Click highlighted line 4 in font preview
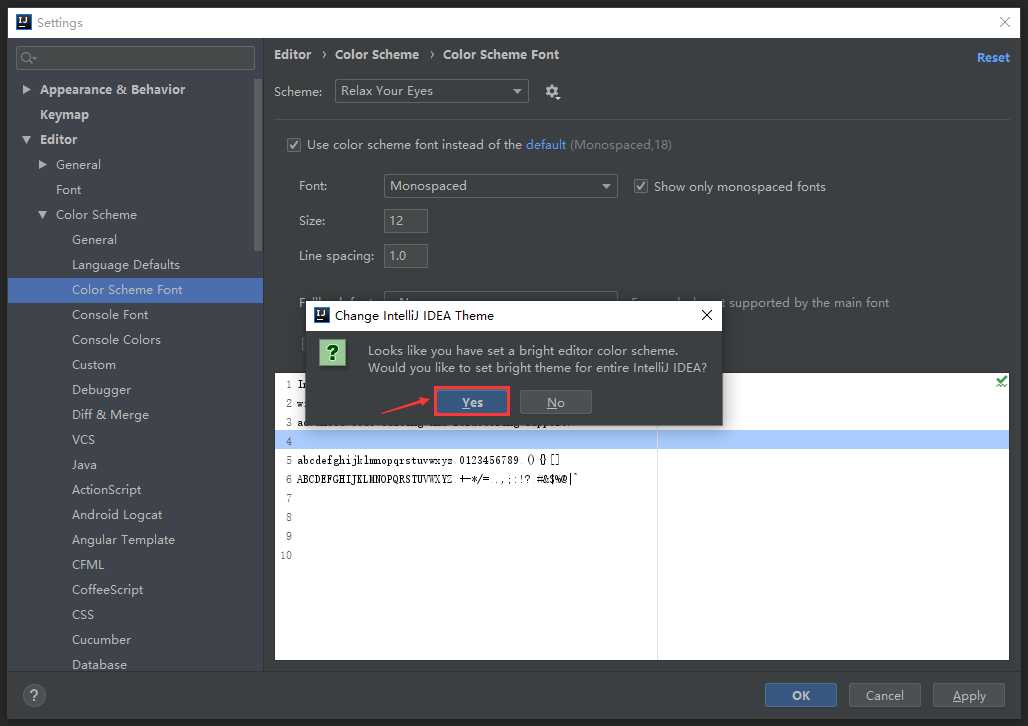 coord(641,440)
